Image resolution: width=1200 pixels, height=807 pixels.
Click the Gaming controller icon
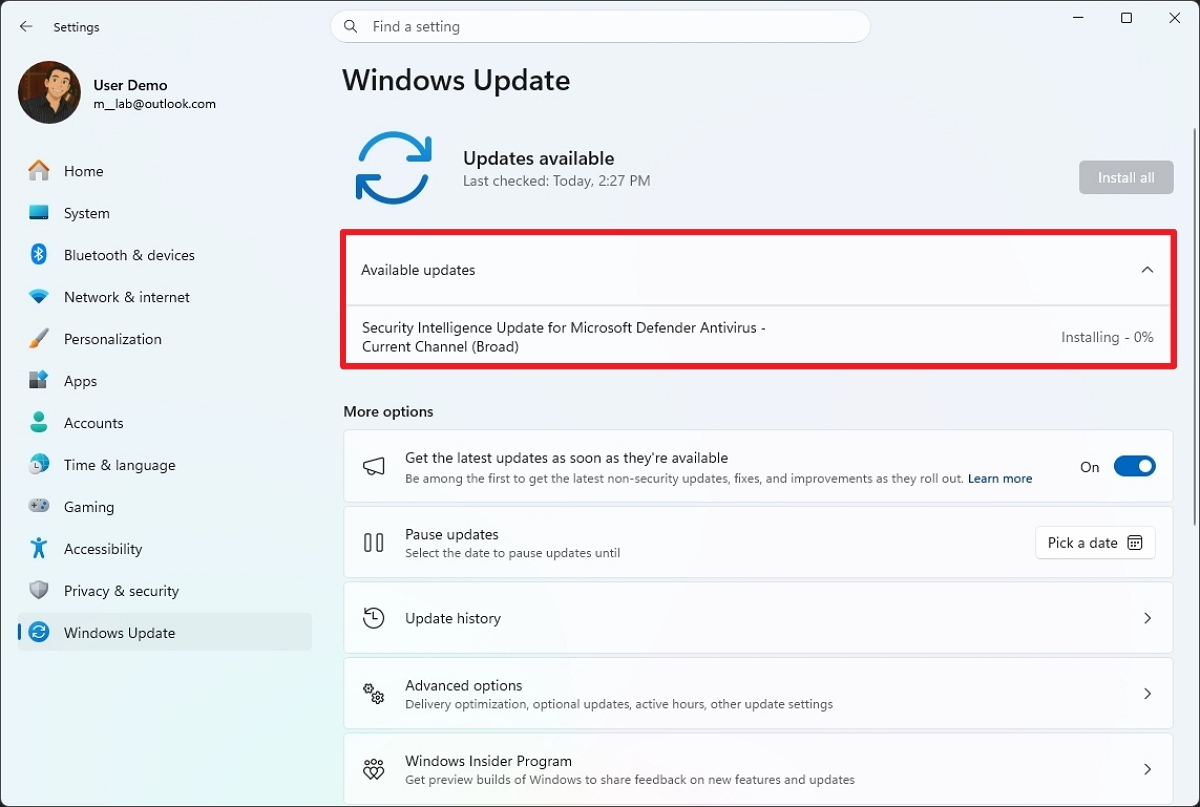(39, 507)
